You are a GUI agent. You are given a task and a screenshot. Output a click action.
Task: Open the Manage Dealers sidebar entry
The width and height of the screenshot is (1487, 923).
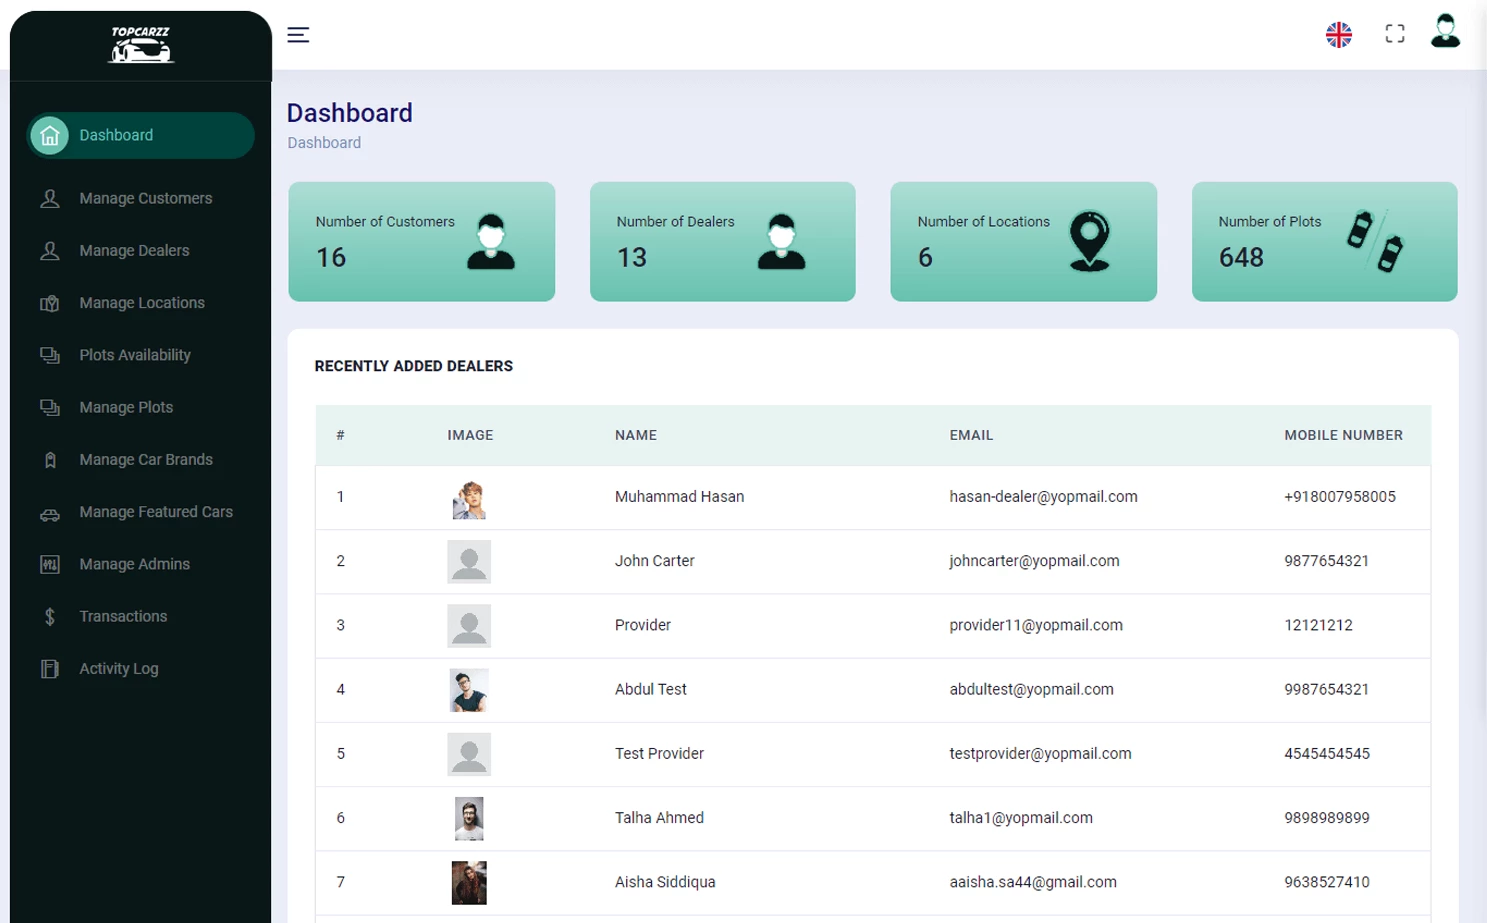click(x=50, y=250)
